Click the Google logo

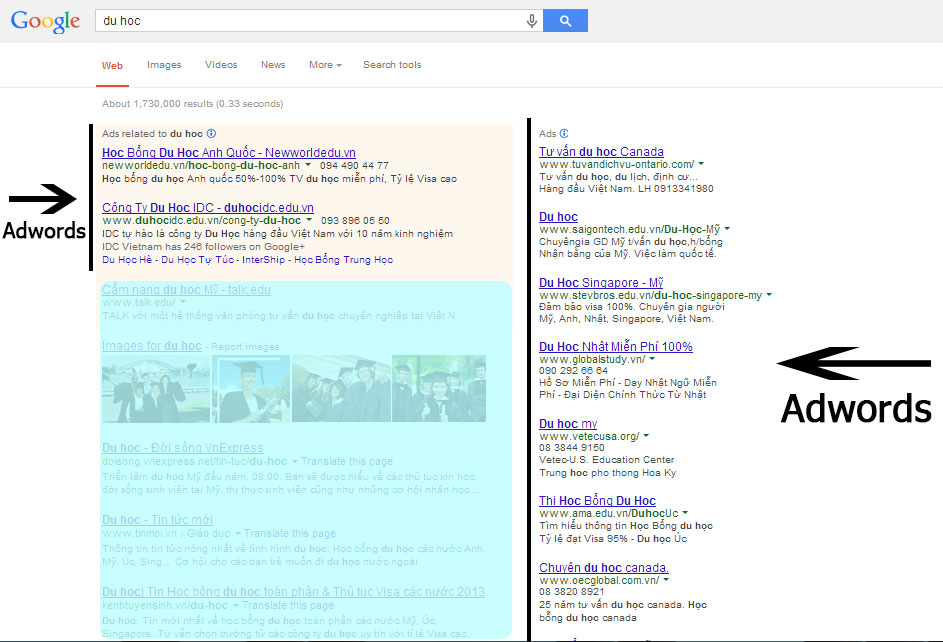45,22
